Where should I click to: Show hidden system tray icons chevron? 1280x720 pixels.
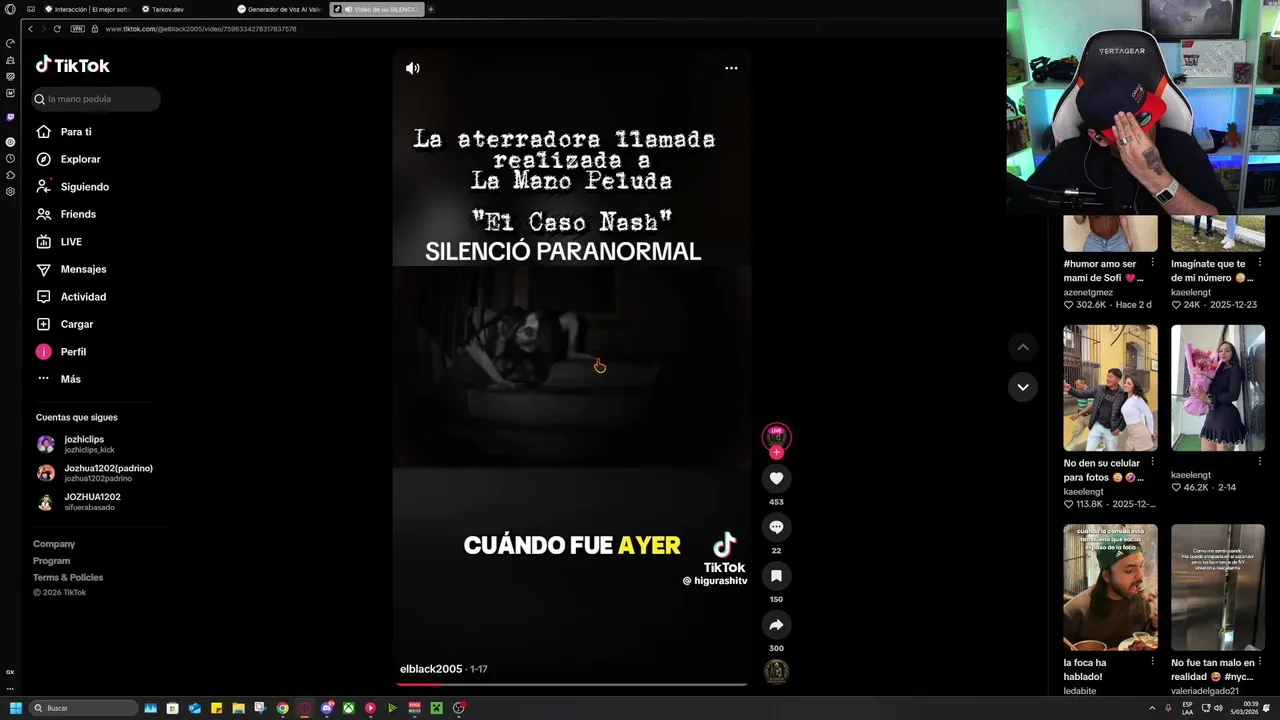pyautogui.click(x=1152, y=708)
